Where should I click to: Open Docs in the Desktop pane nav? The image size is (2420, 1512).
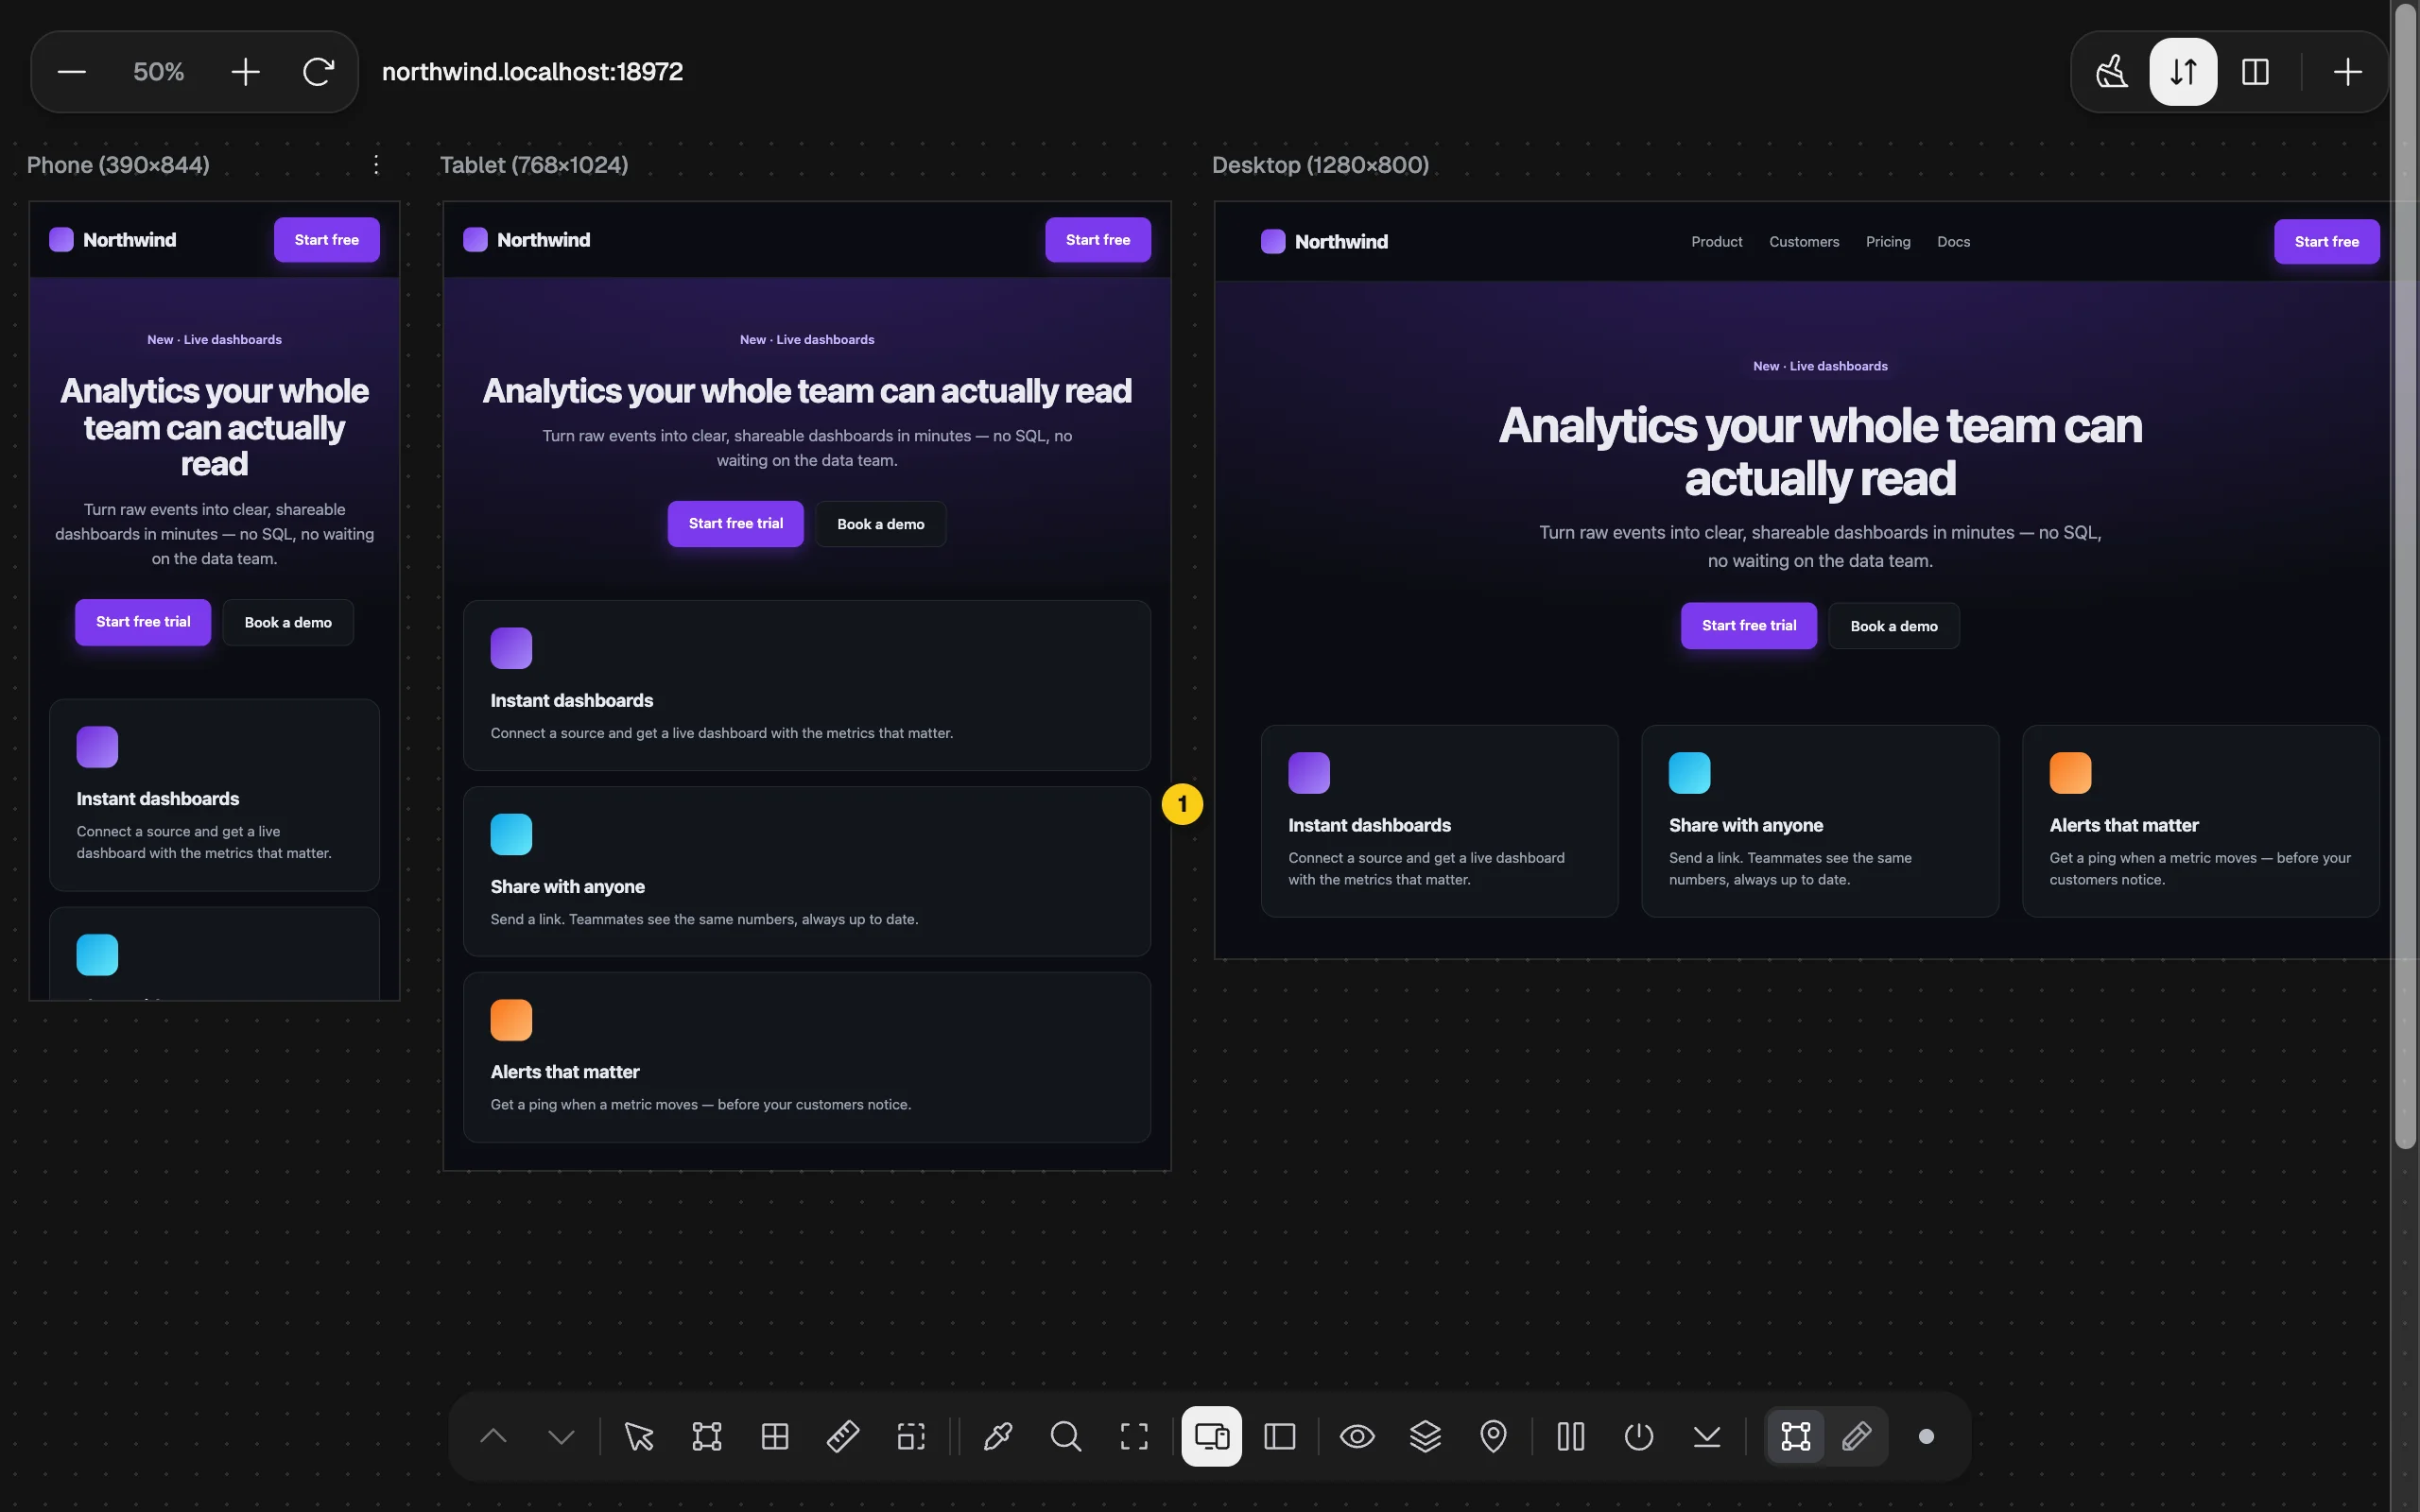coord(1953,242)
